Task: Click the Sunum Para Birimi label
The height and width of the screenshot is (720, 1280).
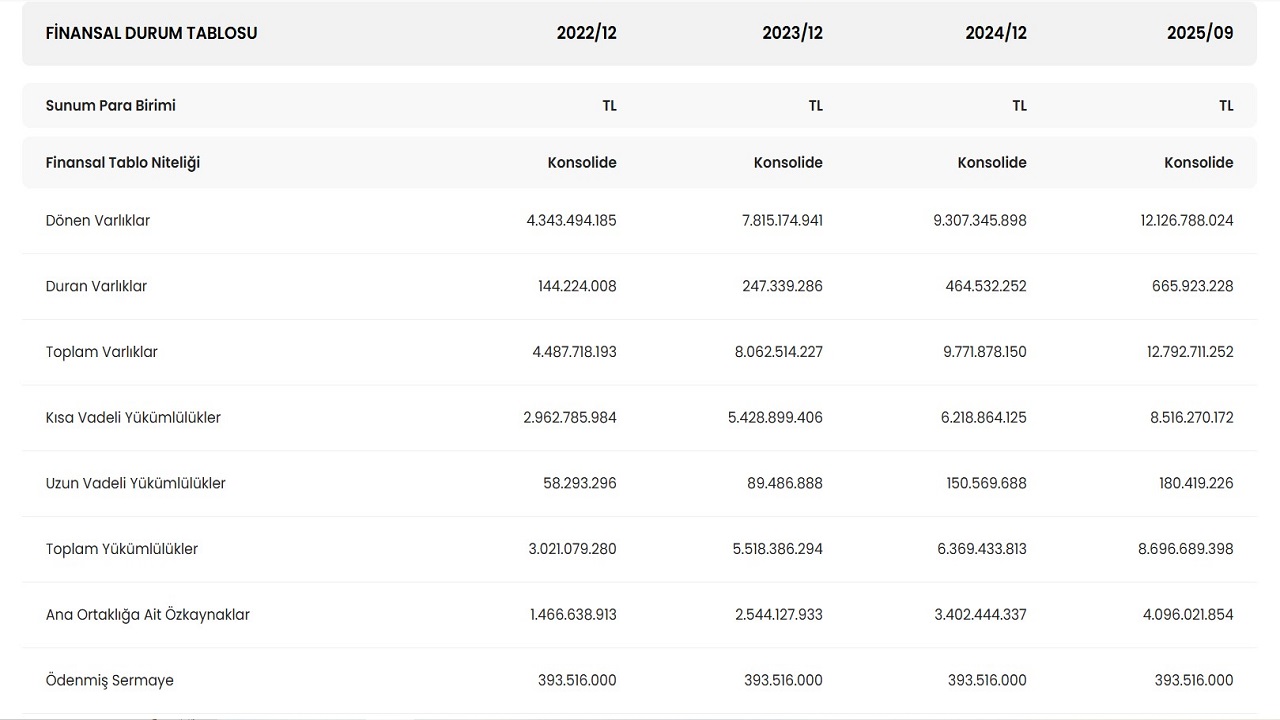Action: (x=111, y=106)
